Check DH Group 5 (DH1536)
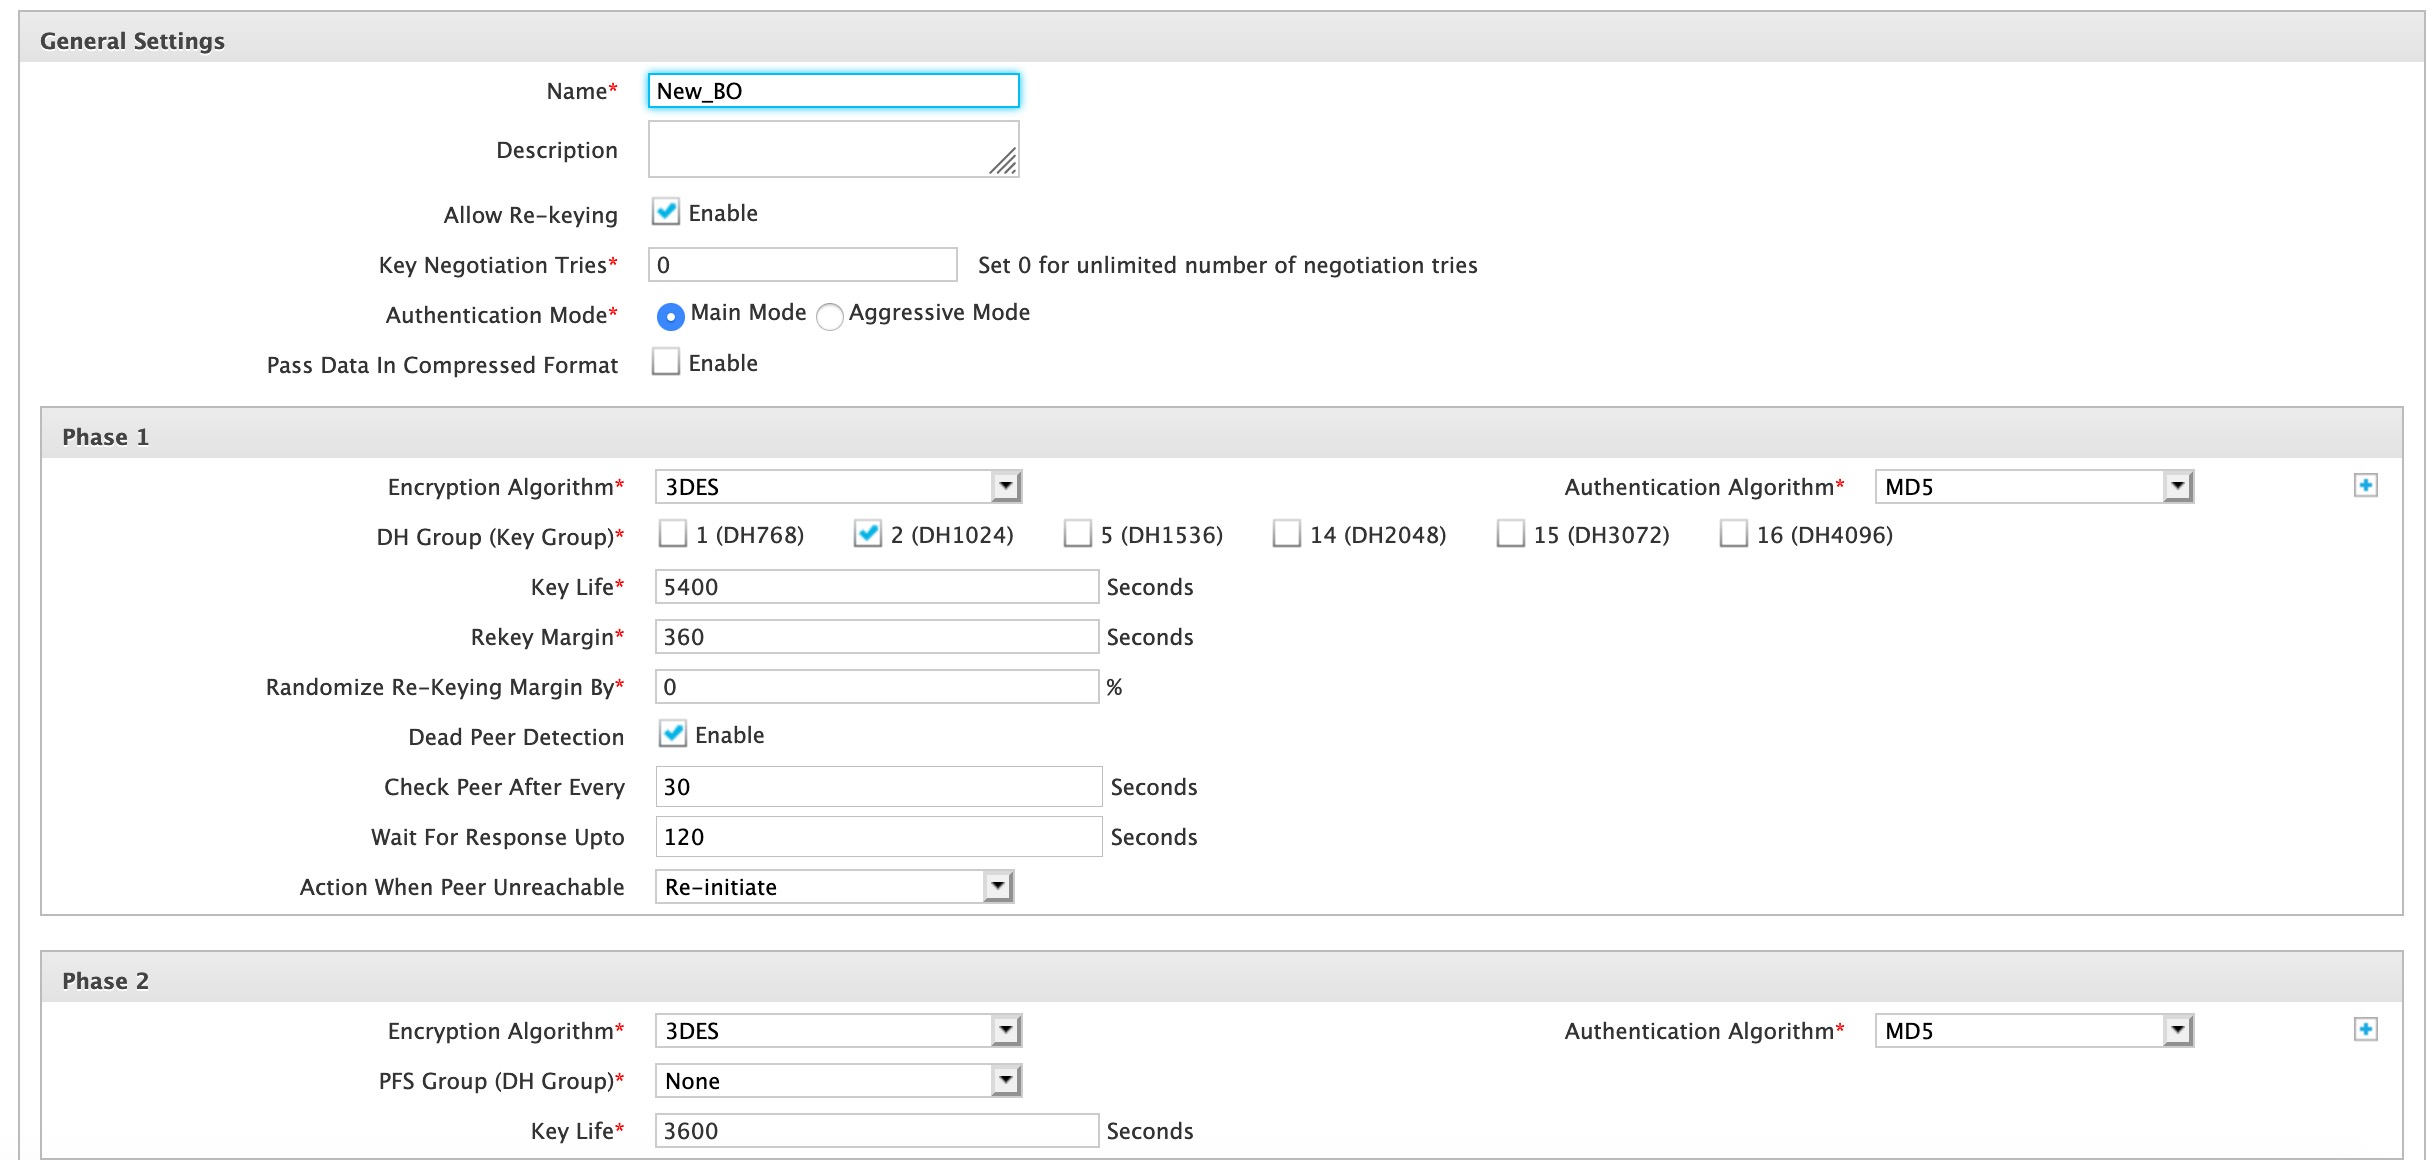Viewport: 2430px width, 1160px height. coord(1077,534)
